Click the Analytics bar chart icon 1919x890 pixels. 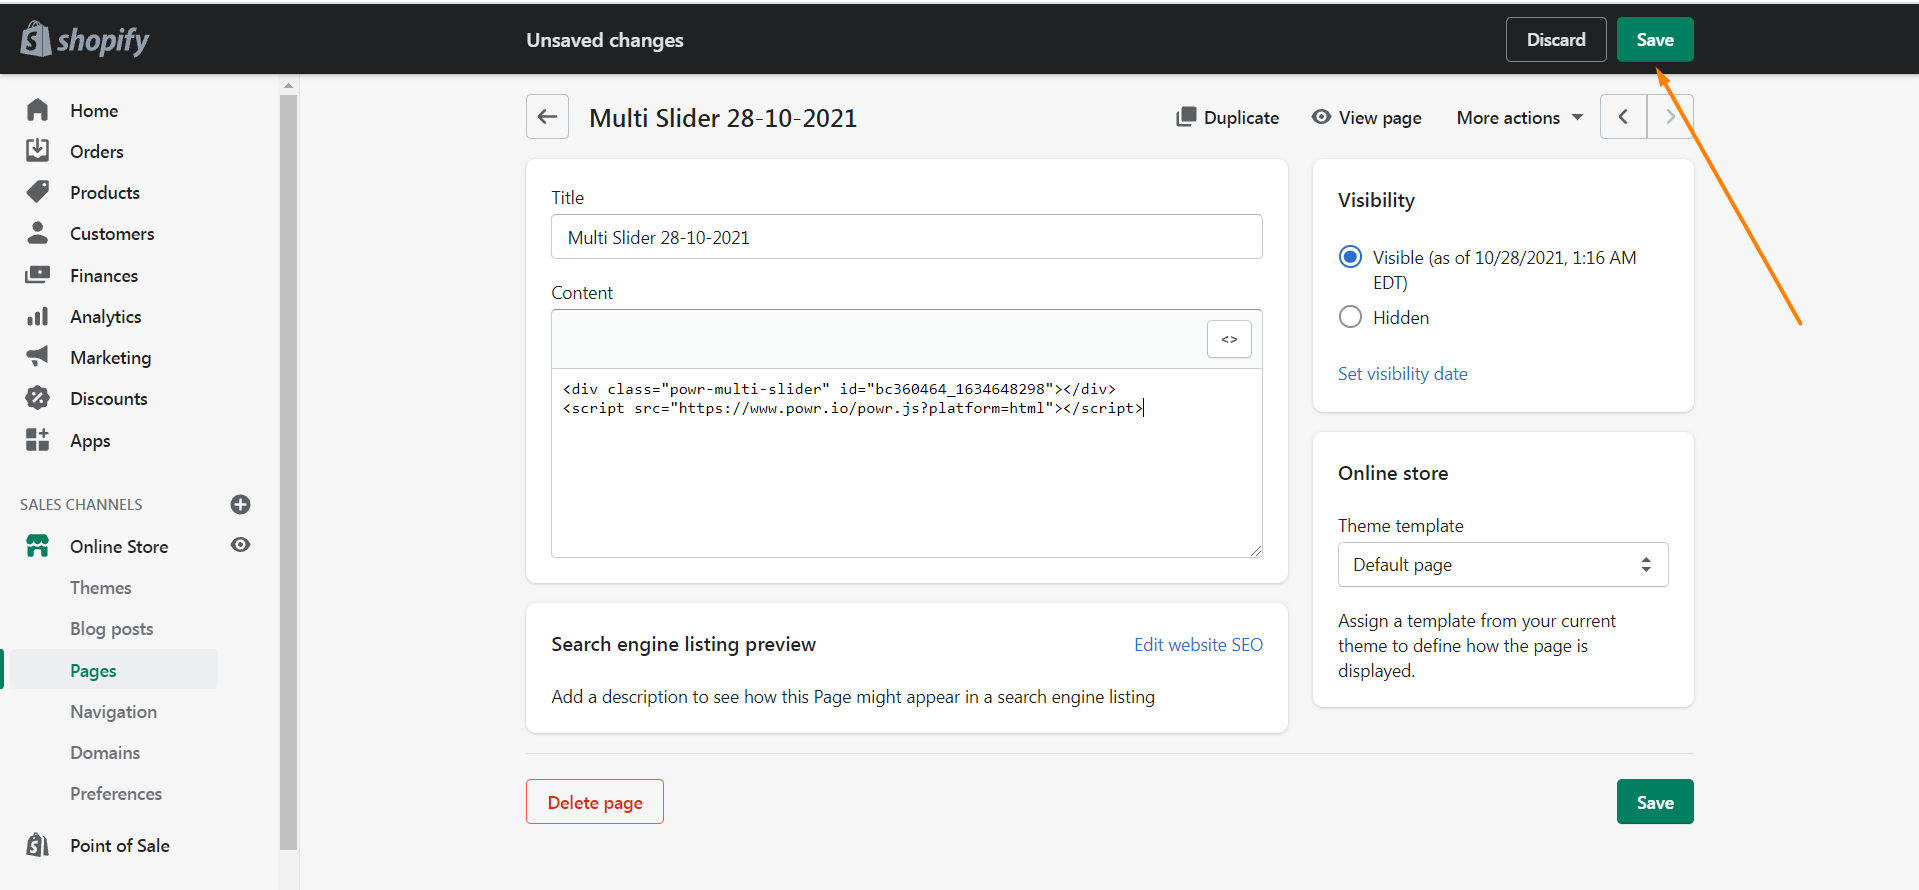point(38,316)
